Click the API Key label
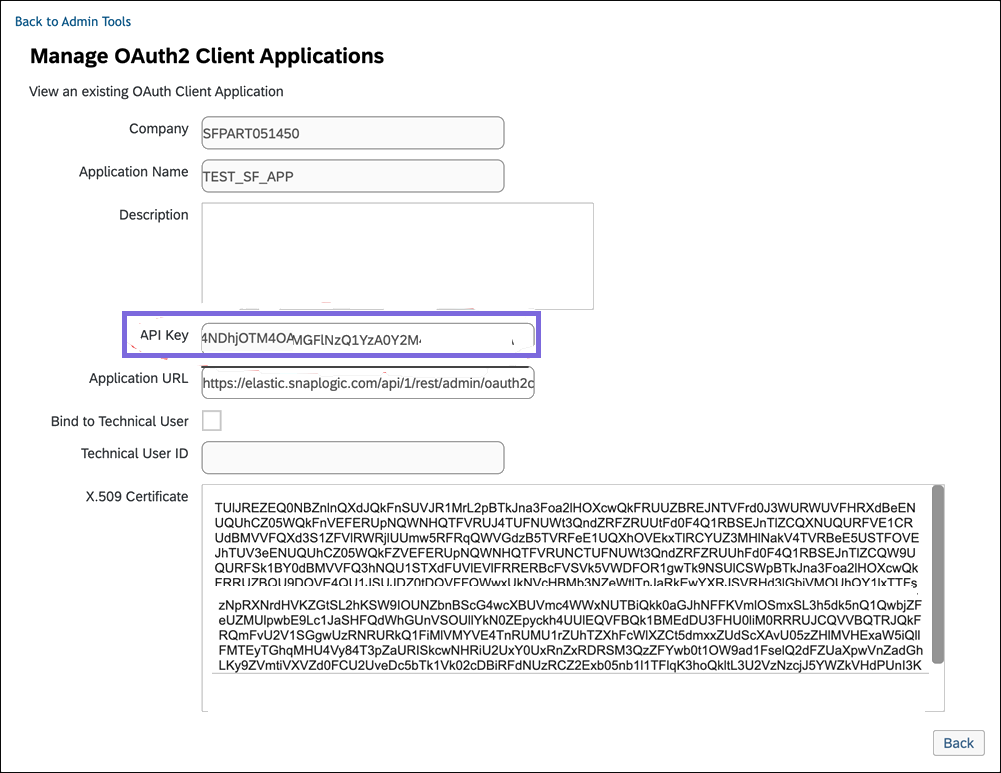 point(164,335)
